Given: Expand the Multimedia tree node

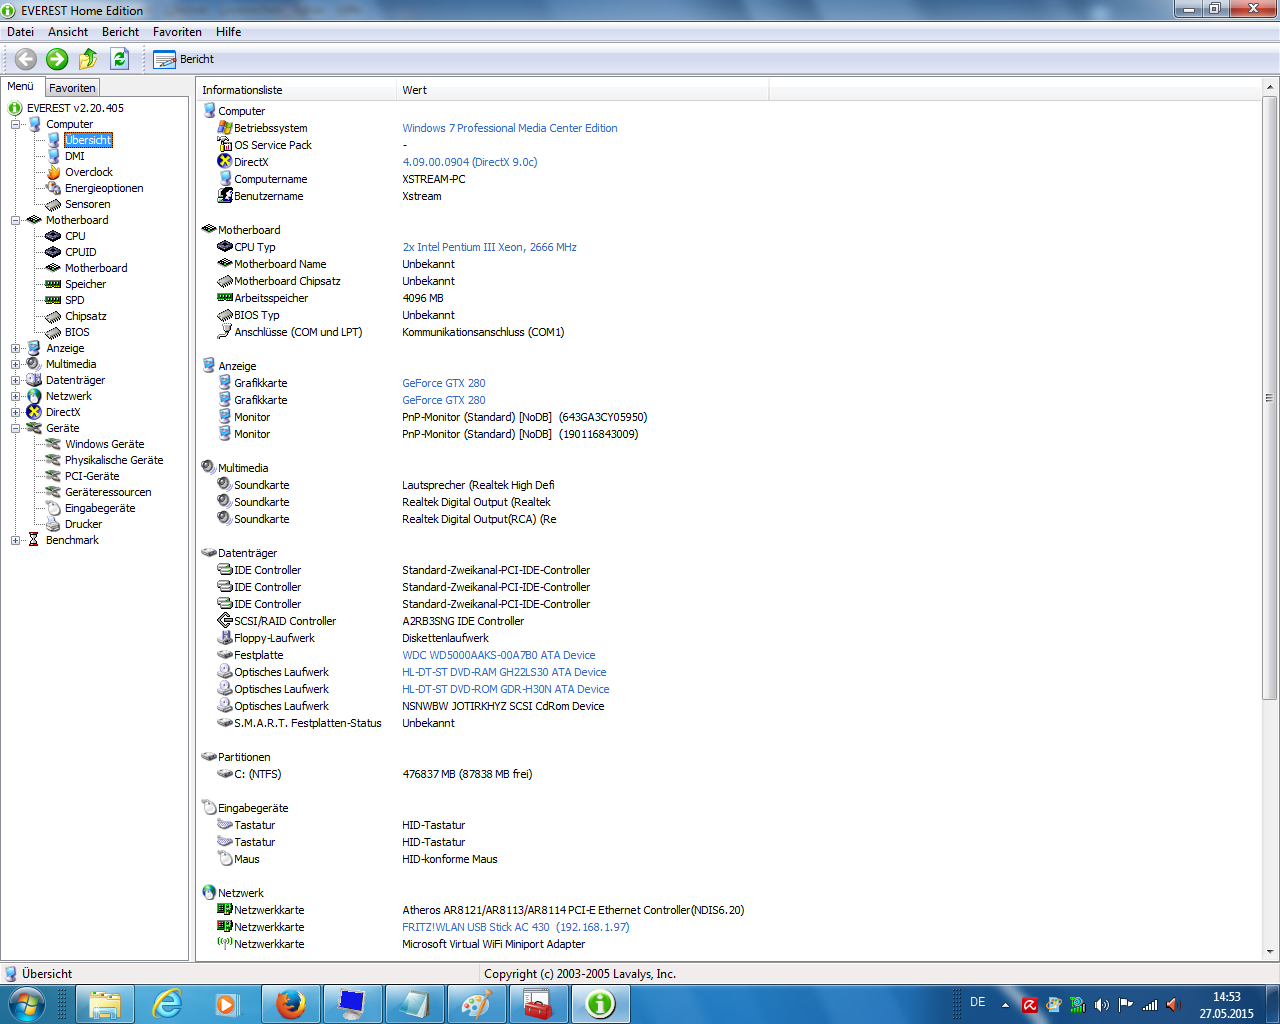Looking at the screenshot, I should click(x=16, y=364).
